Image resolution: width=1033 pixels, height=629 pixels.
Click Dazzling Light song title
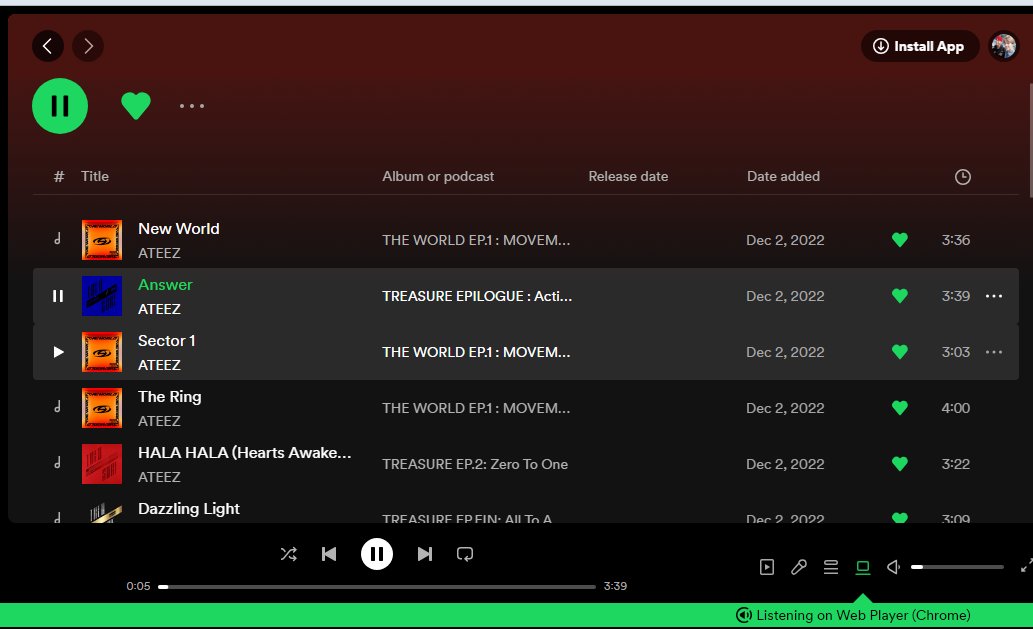pyautogui.click(x=188, y=508)
